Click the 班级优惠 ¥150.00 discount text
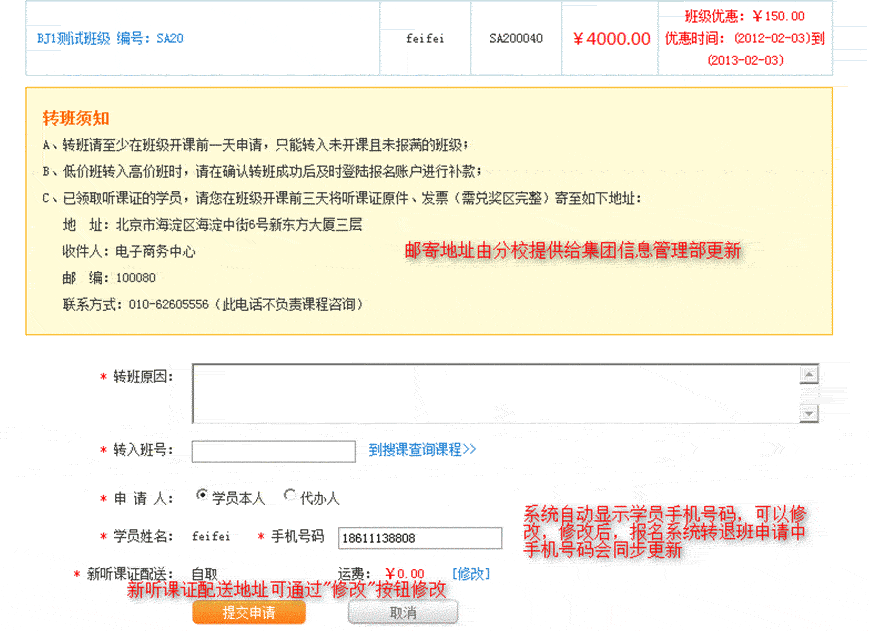Image resolution: width=870 pixels, height=631 pixels. [x=744, y=17]
